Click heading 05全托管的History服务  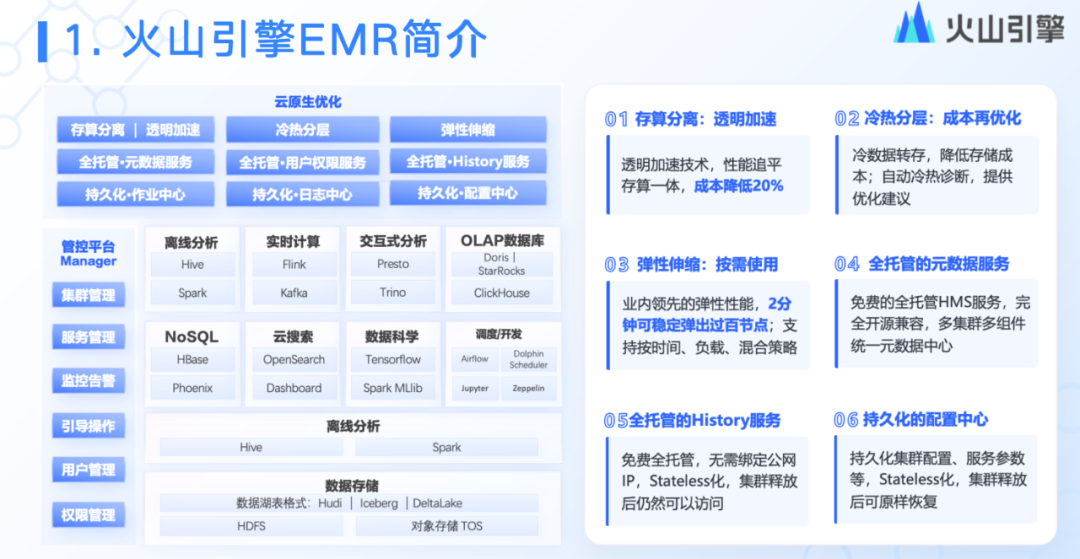(x=692, y=420)
